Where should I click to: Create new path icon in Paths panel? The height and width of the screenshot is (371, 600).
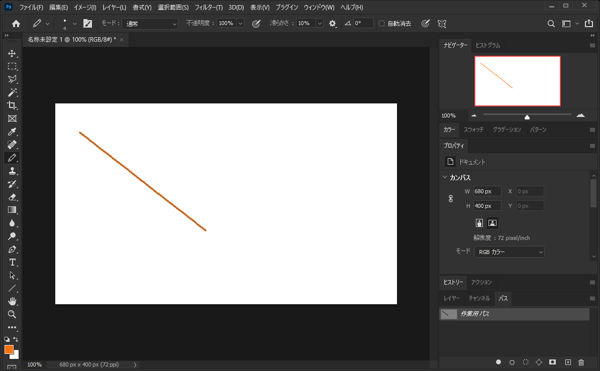[568, 362]
